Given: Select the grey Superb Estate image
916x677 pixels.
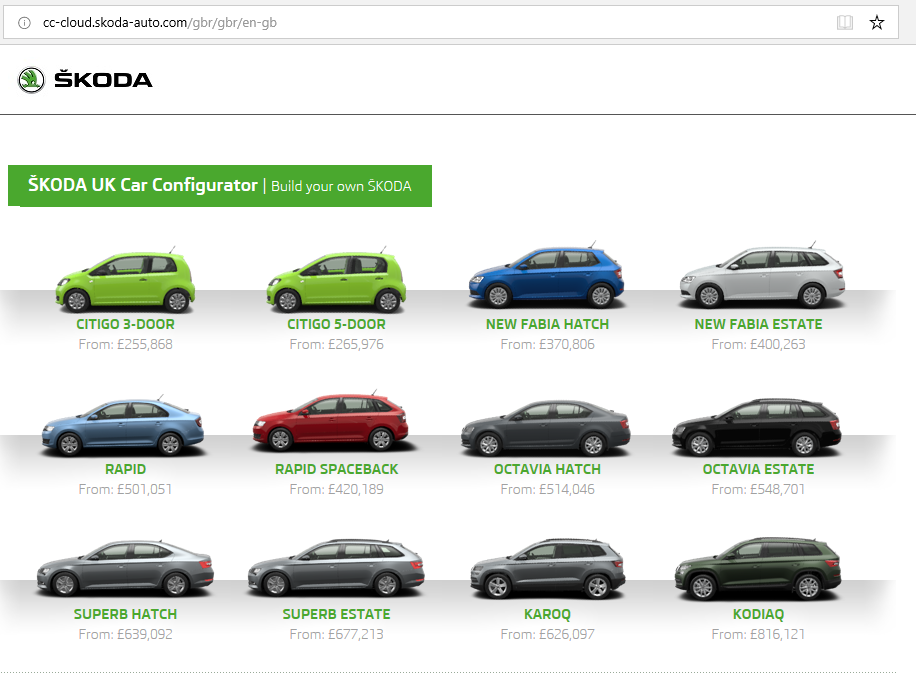Looking at the screenshot, I should click(x=336, y=568).
